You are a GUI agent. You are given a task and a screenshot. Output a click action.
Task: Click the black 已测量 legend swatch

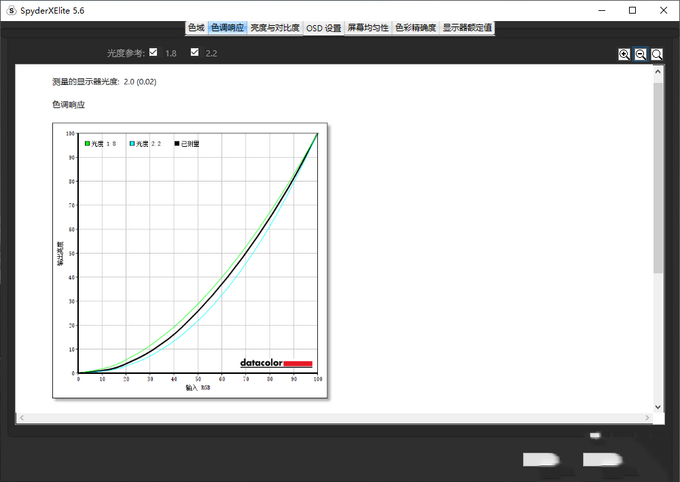point(177,144)
